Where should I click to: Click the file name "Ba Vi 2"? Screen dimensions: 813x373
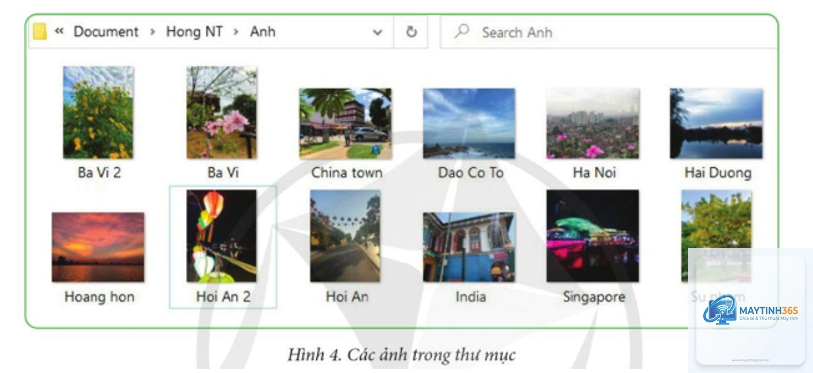click(99, 172)
